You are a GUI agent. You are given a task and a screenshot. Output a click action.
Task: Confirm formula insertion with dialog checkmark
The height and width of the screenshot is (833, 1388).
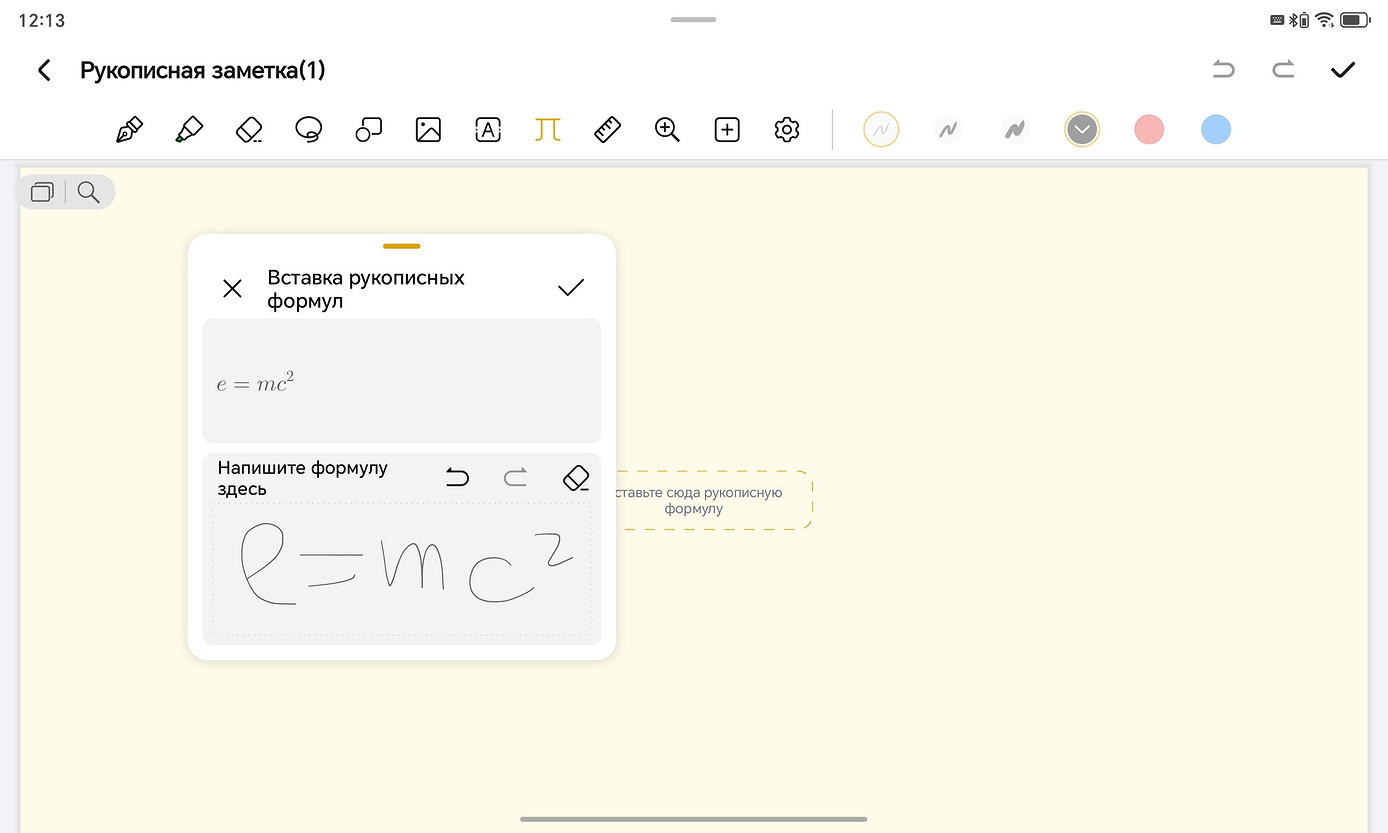571,289
